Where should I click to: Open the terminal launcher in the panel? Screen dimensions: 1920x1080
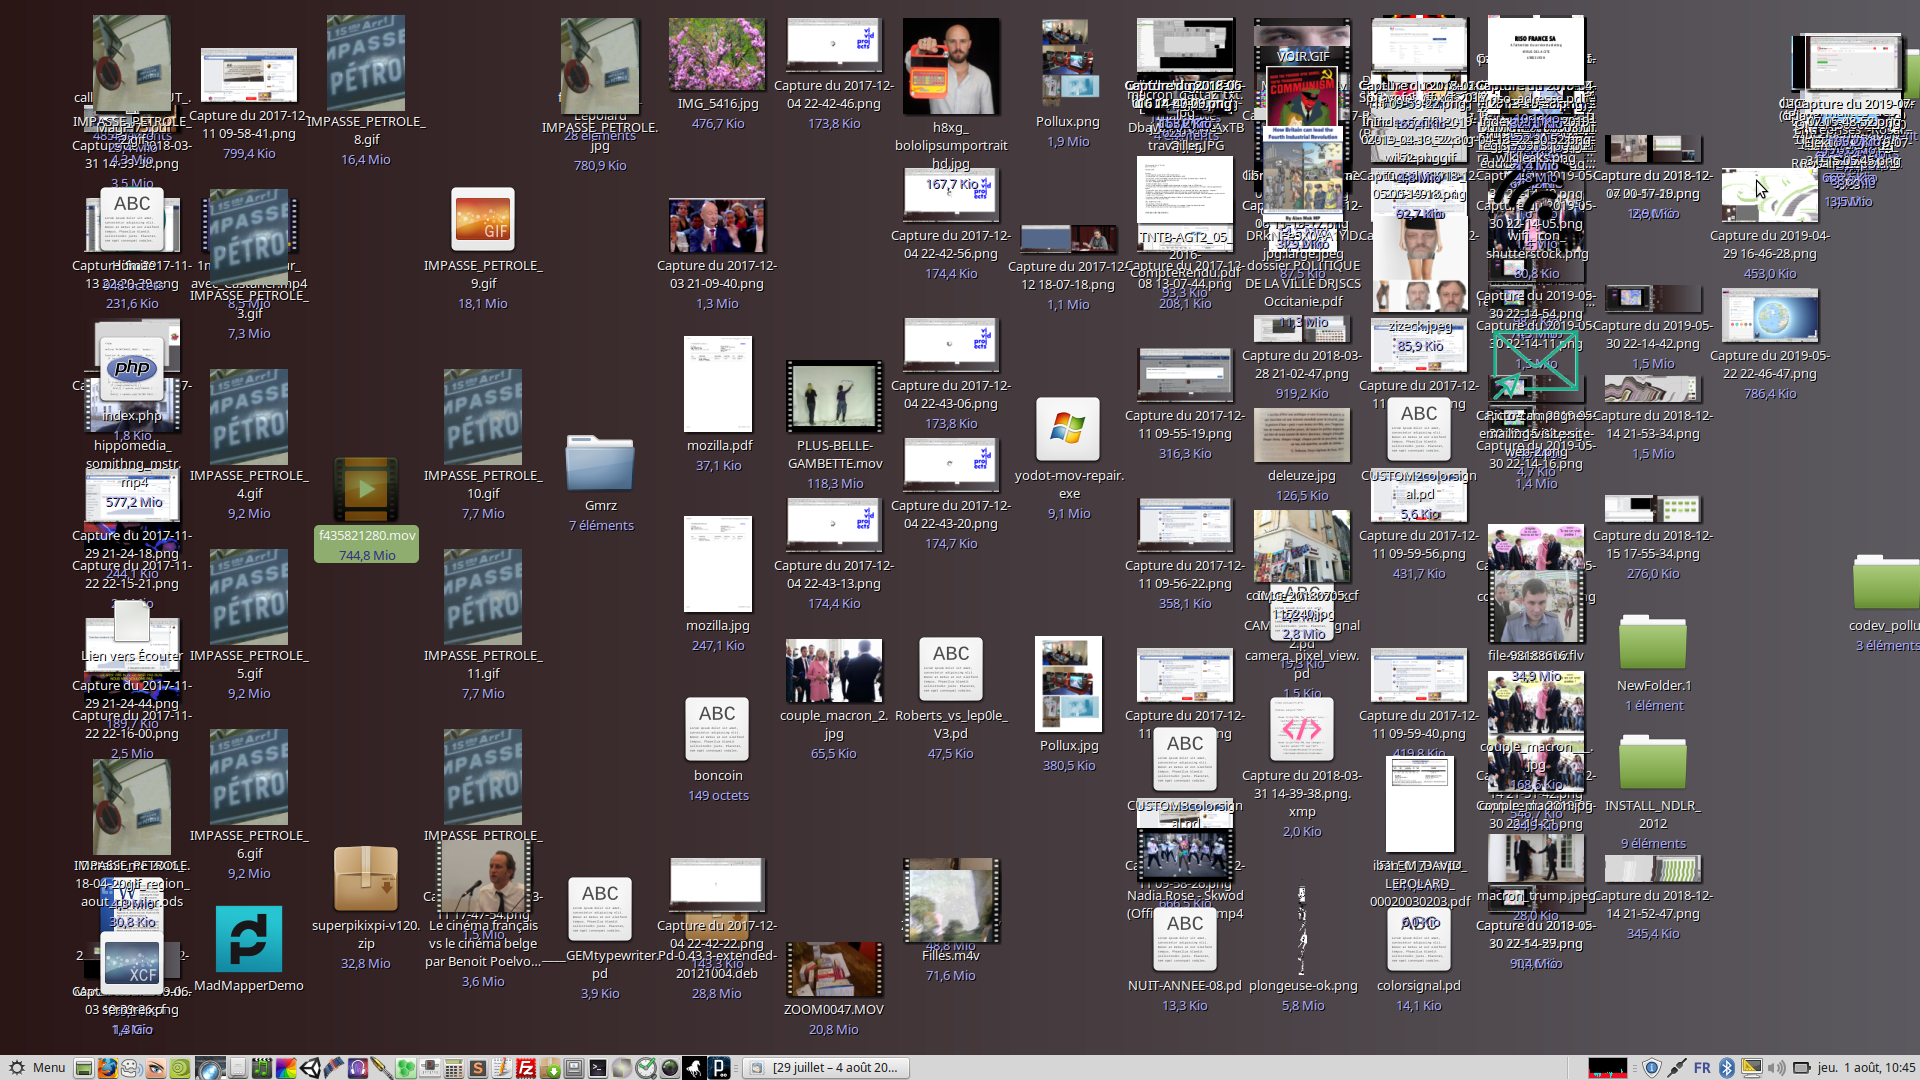pos(597,1068)
